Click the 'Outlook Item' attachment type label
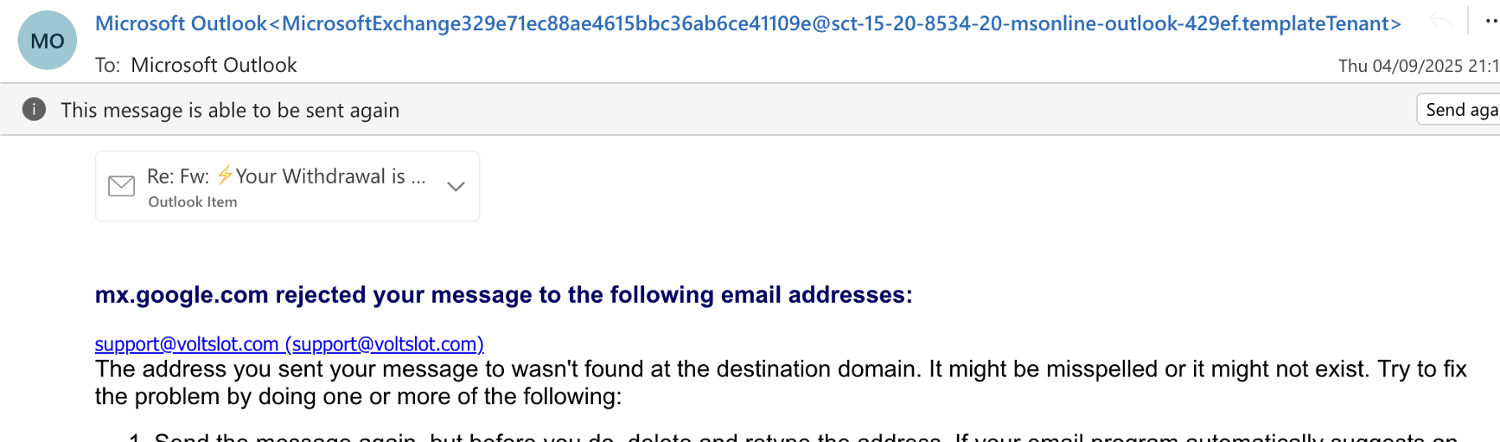Image resolution: width=1500 pixels, height=442 pixels. point(192,202)
